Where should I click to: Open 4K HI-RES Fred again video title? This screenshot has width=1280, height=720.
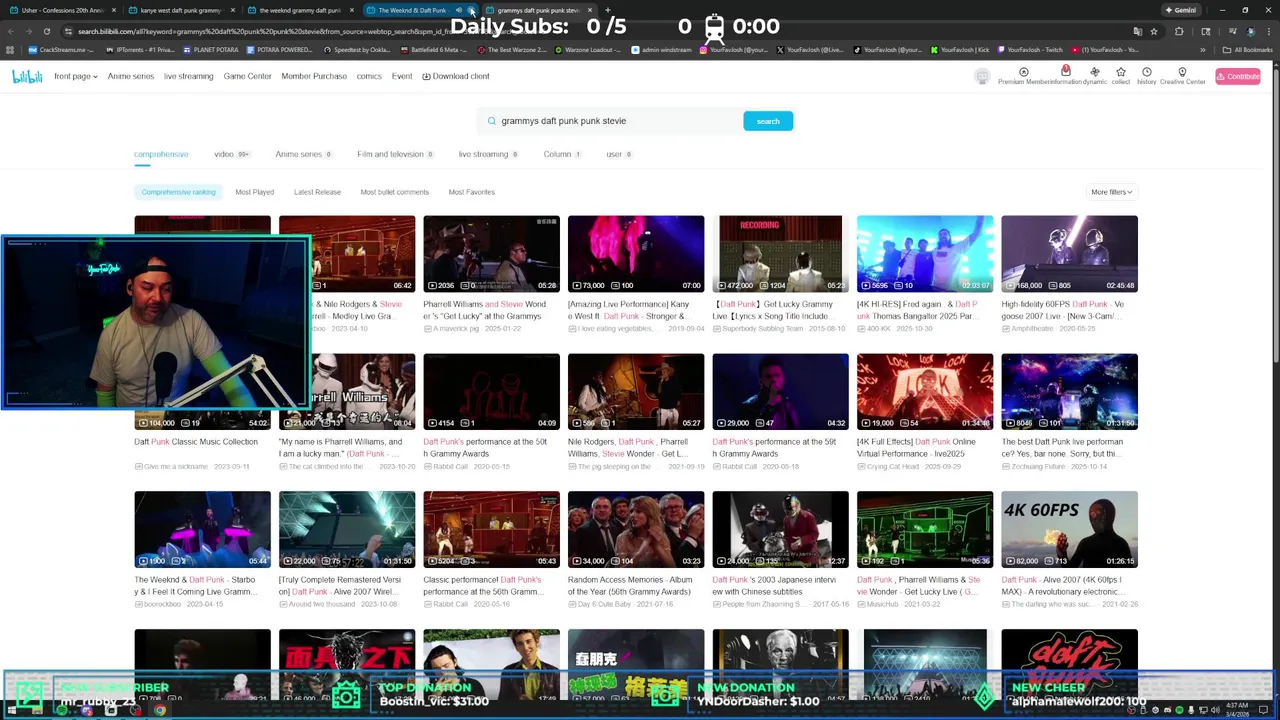point(918,310)
